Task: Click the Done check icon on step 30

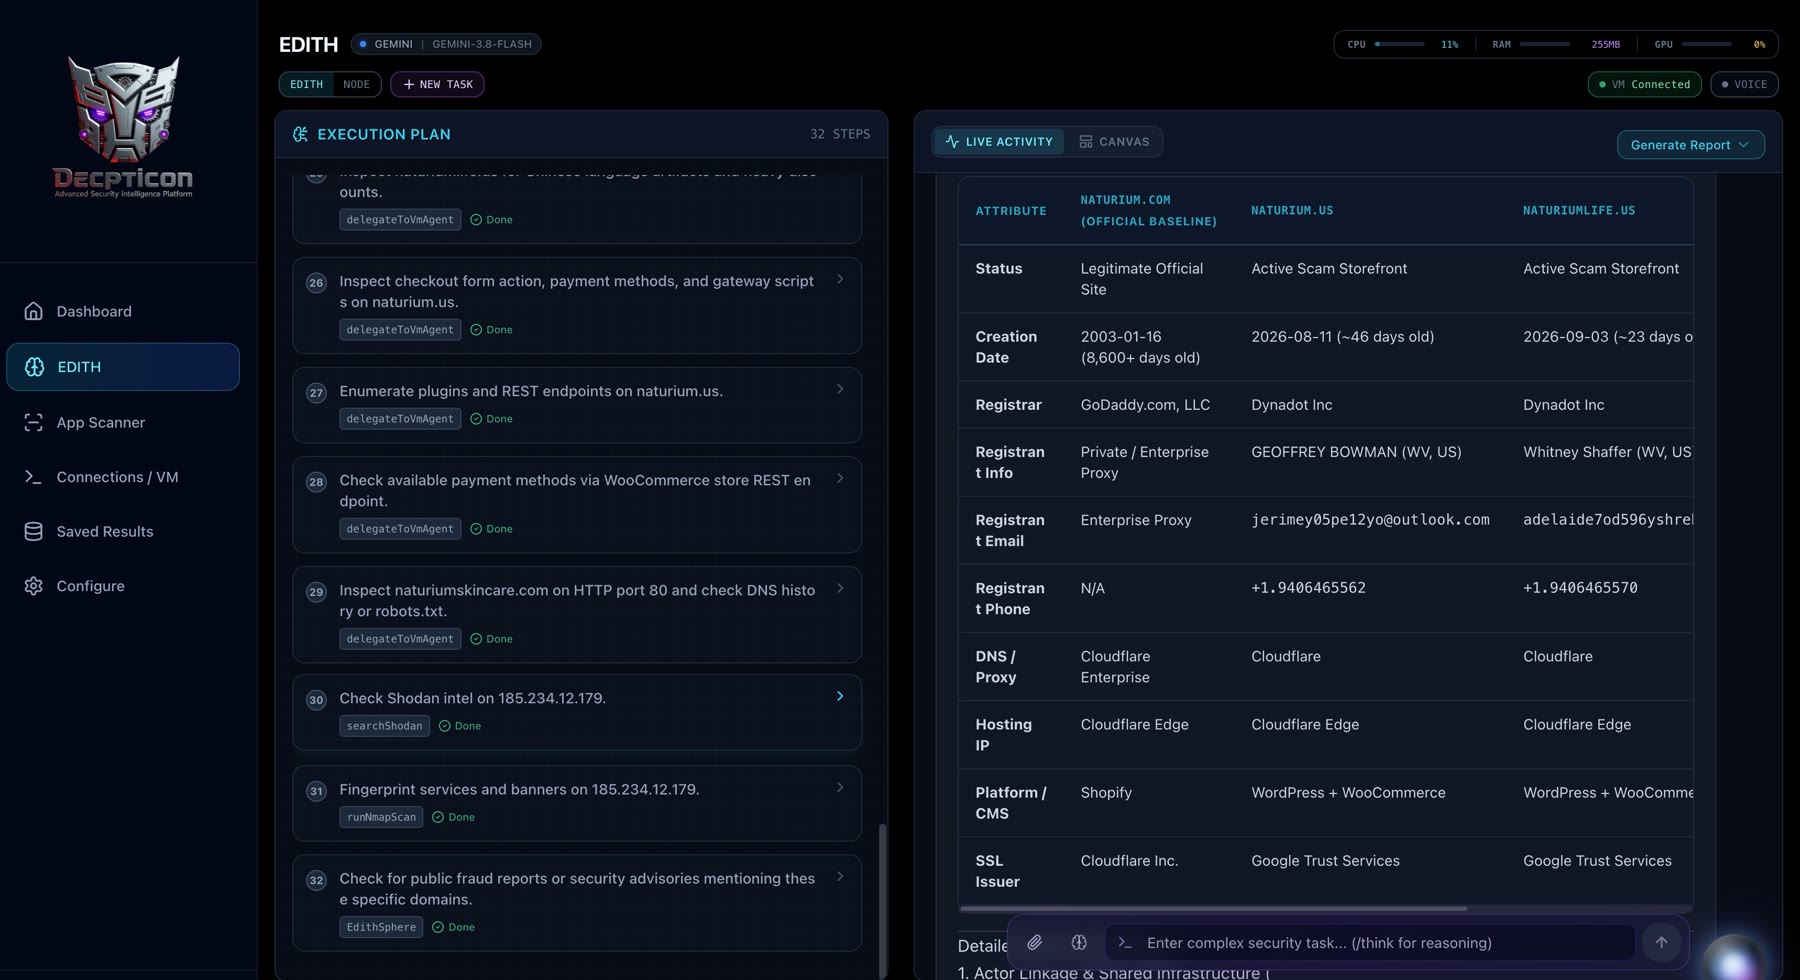Action: (444, 726)
